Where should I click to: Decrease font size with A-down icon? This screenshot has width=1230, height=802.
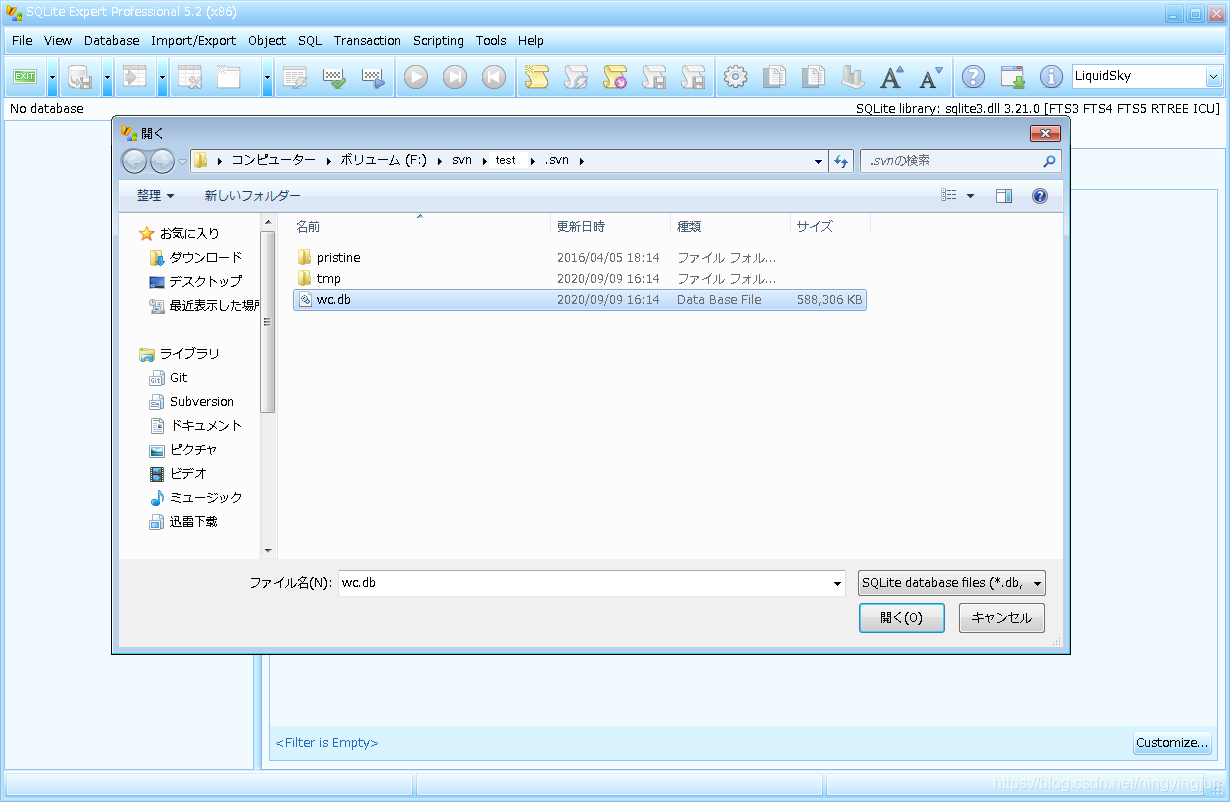click(931, 77)
